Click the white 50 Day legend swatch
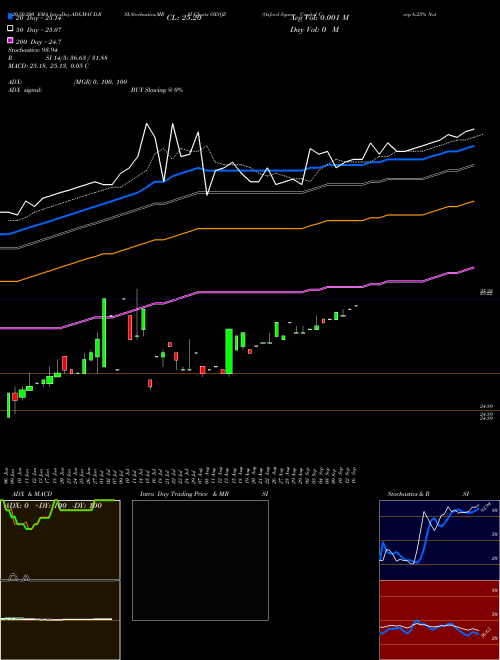Image resolution: width=500 pixels, height=660 pixels. (x=10, y=29)
